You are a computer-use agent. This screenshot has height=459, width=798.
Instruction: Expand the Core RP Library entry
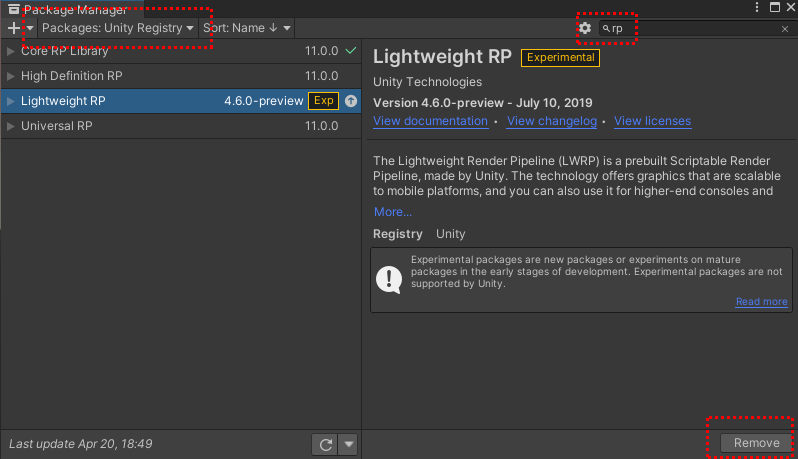click(10, 51)
